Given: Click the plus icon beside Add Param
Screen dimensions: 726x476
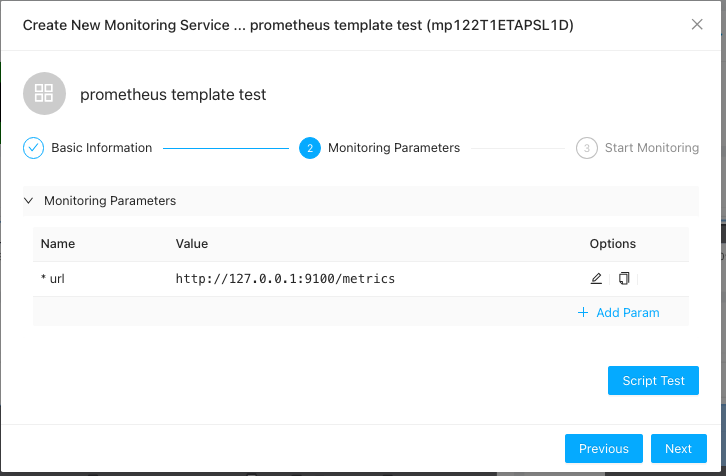Looking at the screenshot, I should coord(583,313).
